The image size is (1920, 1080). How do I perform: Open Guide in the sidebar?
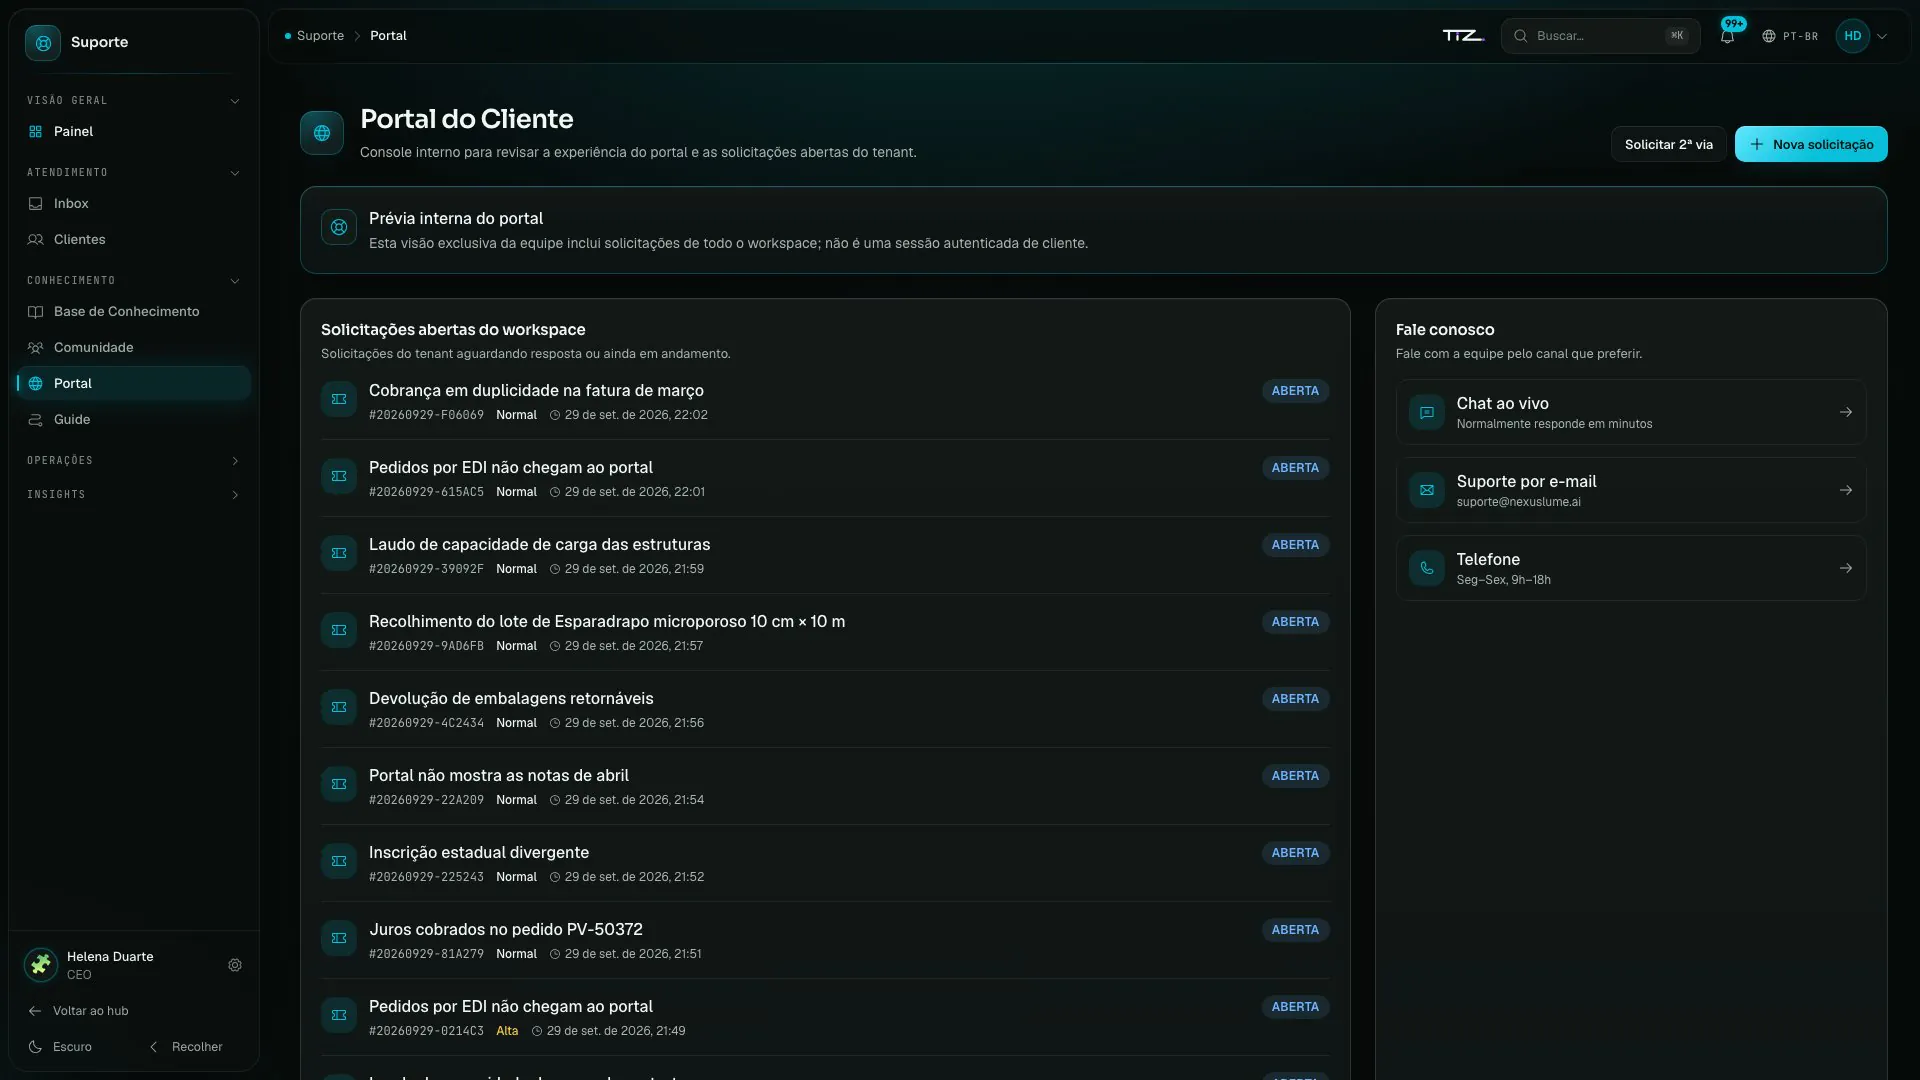[134, 420]
